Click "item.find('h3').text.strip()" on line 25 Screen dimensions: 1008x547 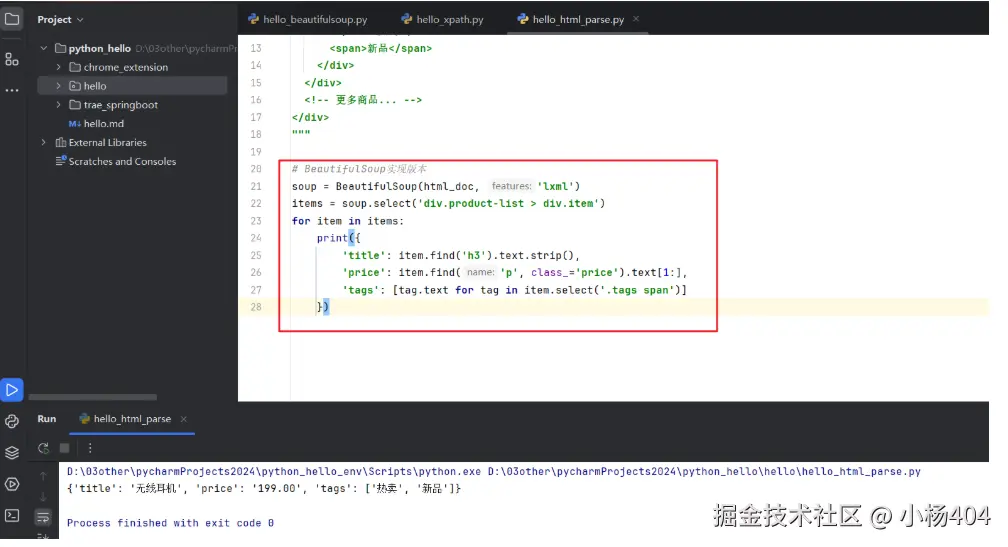tap(489, 255)
